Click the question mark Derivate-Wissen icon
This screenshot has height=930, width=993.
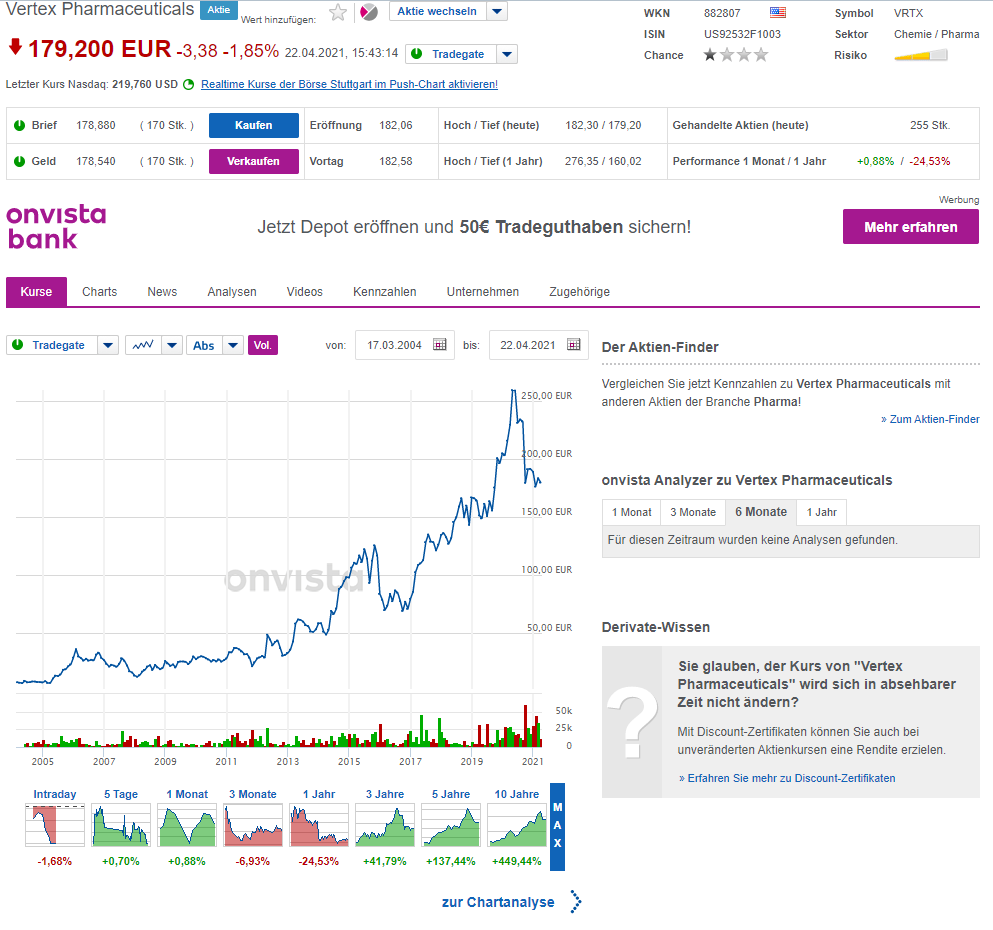click(x=632, y=722)
